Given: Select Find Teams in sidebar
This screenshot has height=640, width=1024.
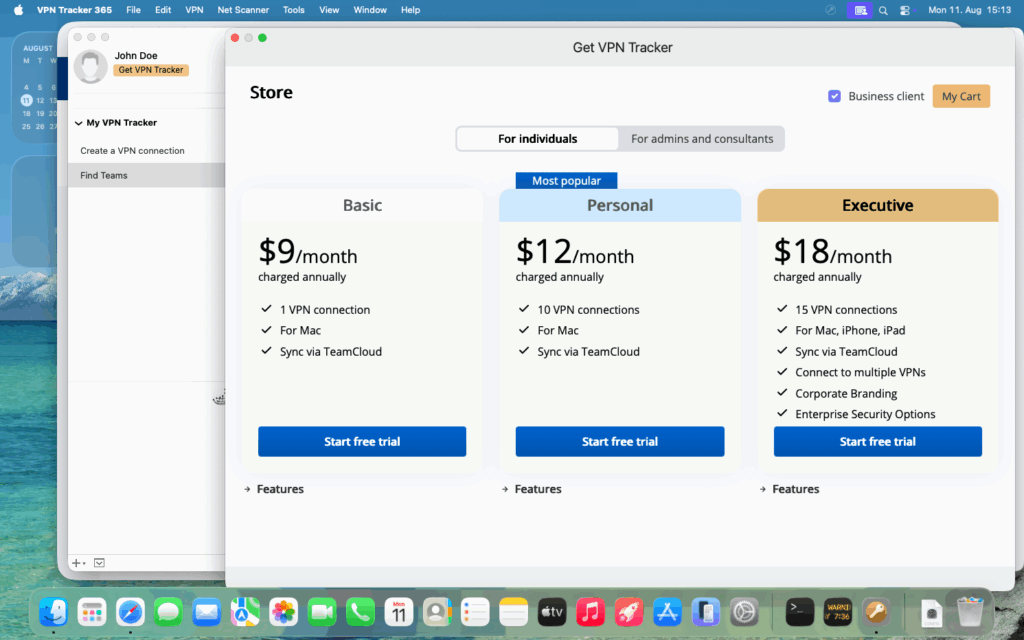Looking at the screenshot, I should pyautogui.click(x=146, y=175).
